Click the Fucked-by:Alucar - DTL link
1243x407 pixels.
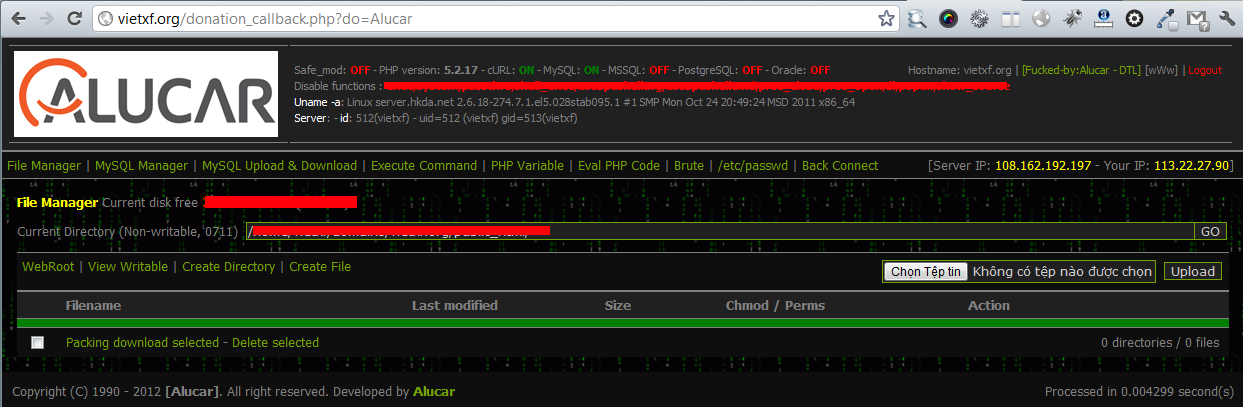pyautogui.click(x=1081, y=71)
